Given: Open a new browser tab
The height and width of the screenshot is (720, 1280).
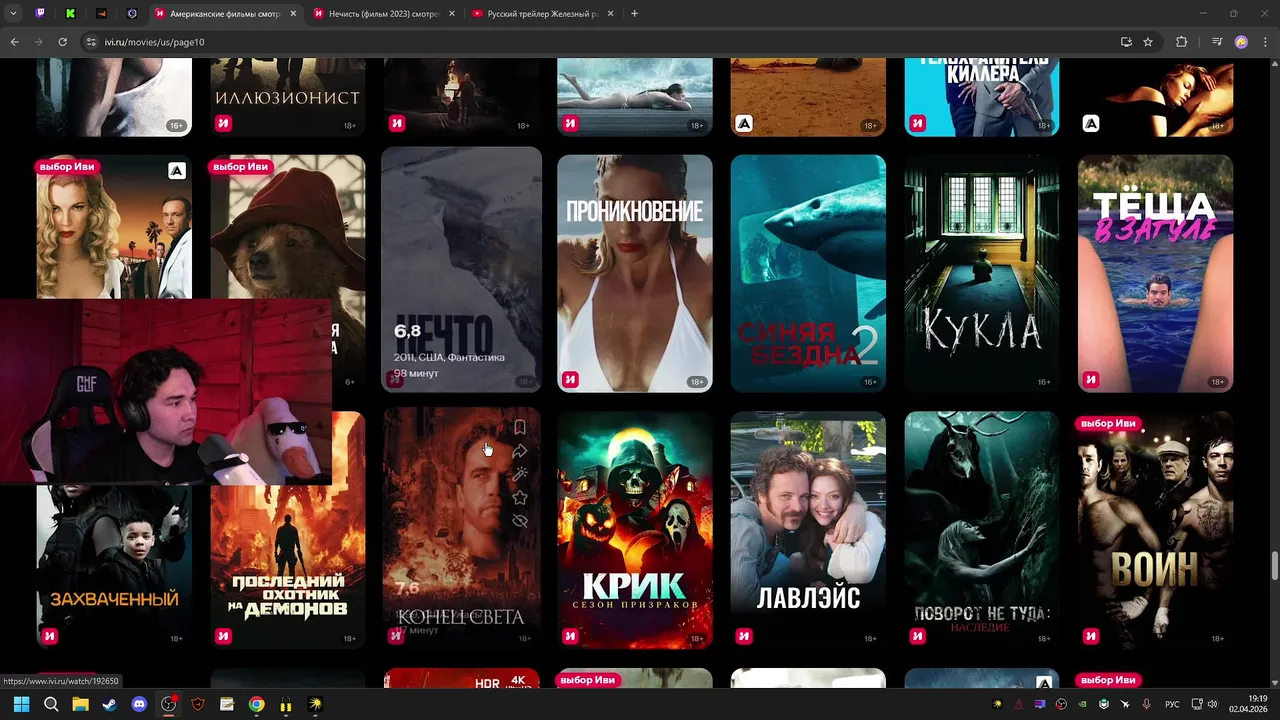Looking at the screenshot, I should [x=634, y=14].
